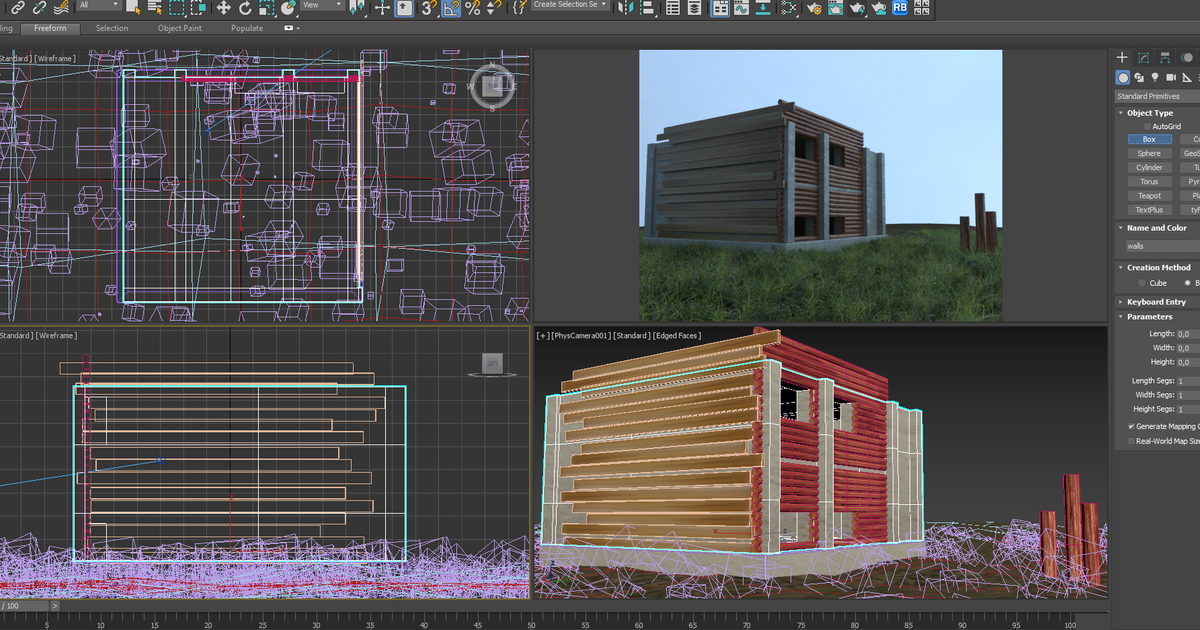Screen dimensions: 1200x630
Task: Activate the Bind to Space Warp tool
Action: [61, 7]
